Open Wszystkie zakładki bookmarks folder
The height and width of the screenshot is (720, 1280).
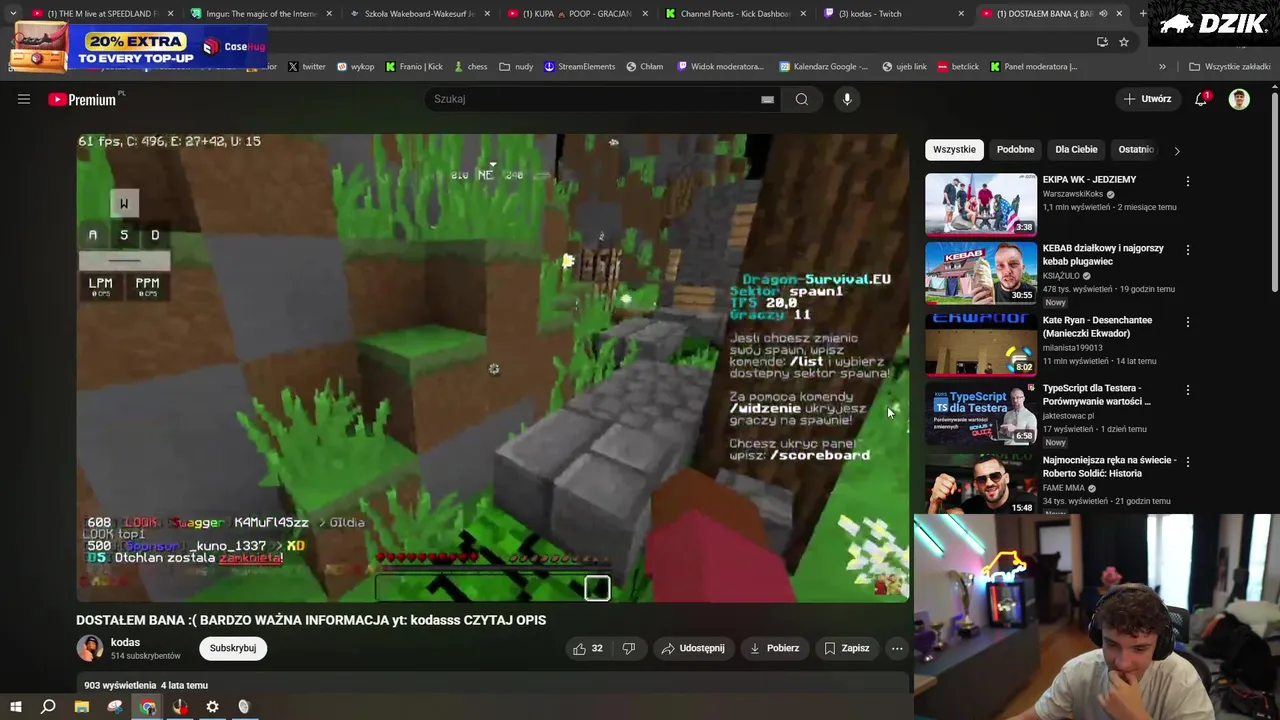(x=1230, y=67)
